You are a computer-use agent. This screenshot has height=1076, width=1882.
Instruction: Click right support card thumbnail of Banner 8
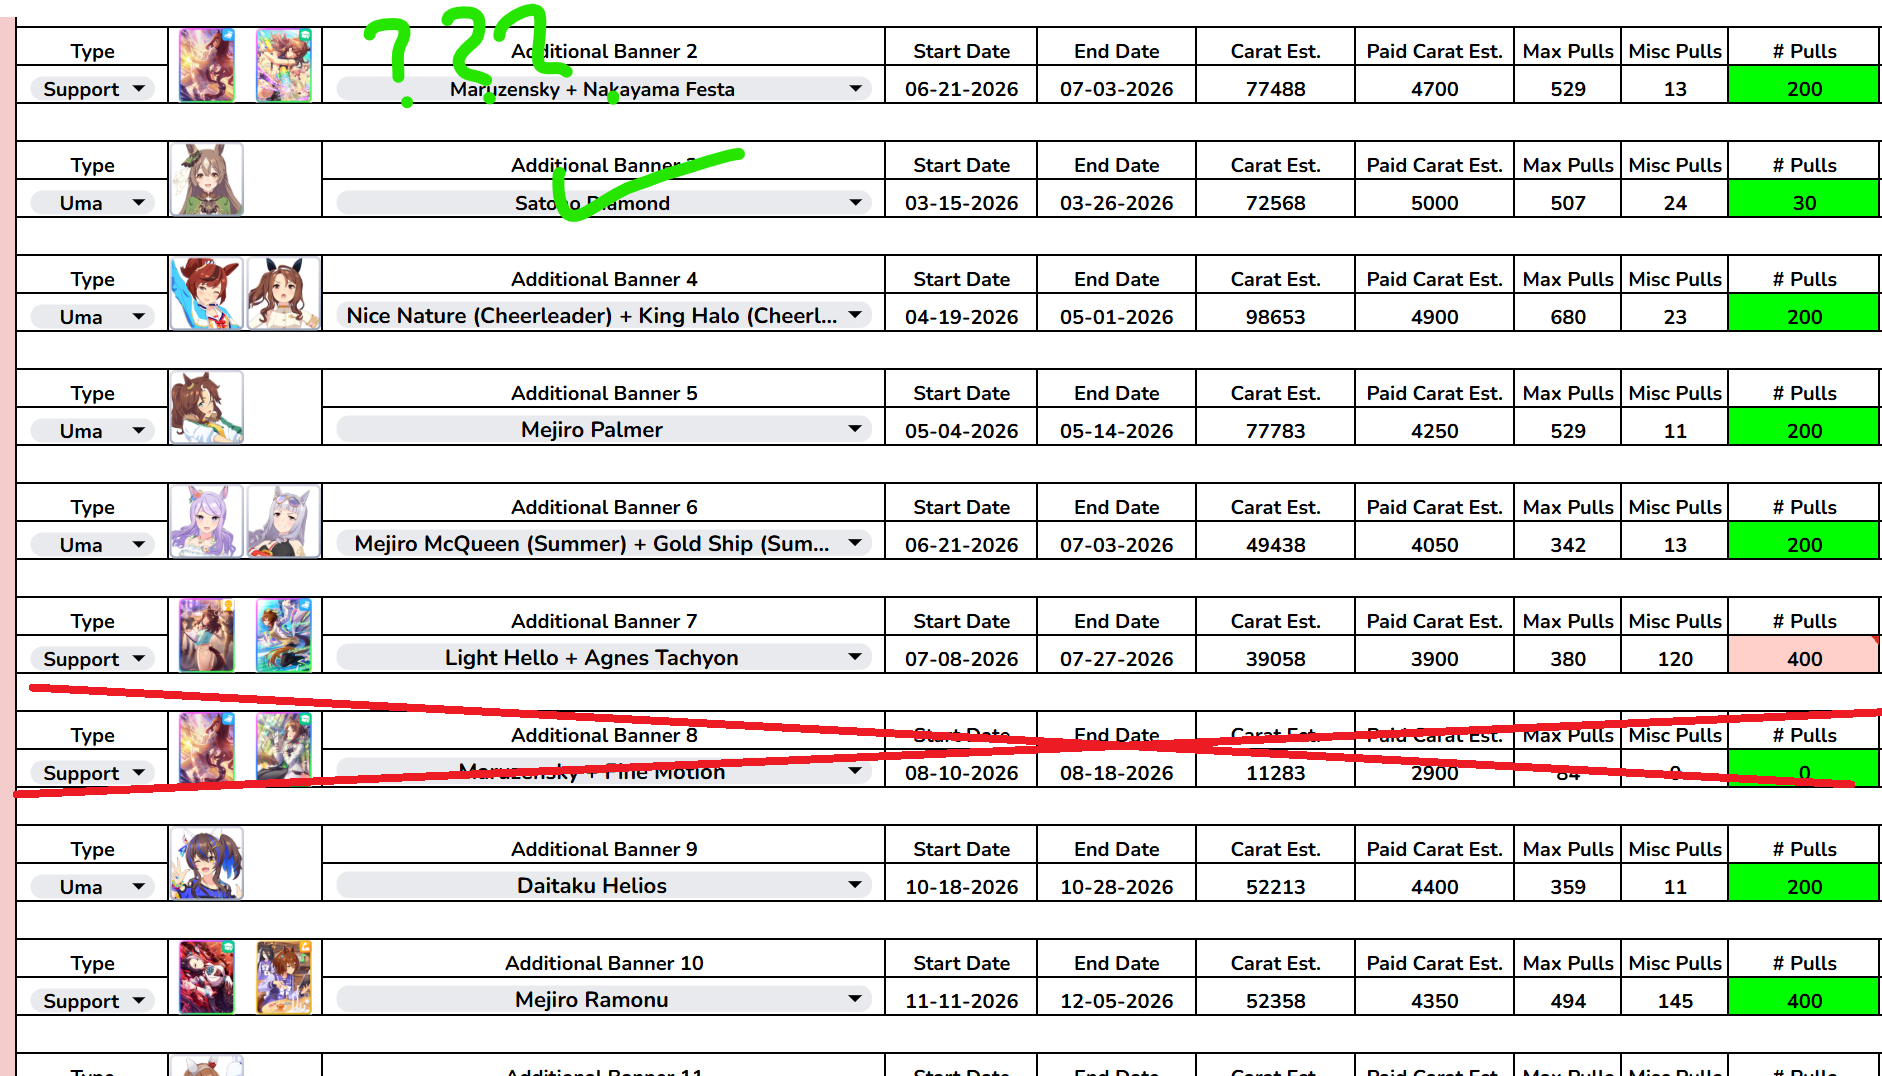[284, 750]
